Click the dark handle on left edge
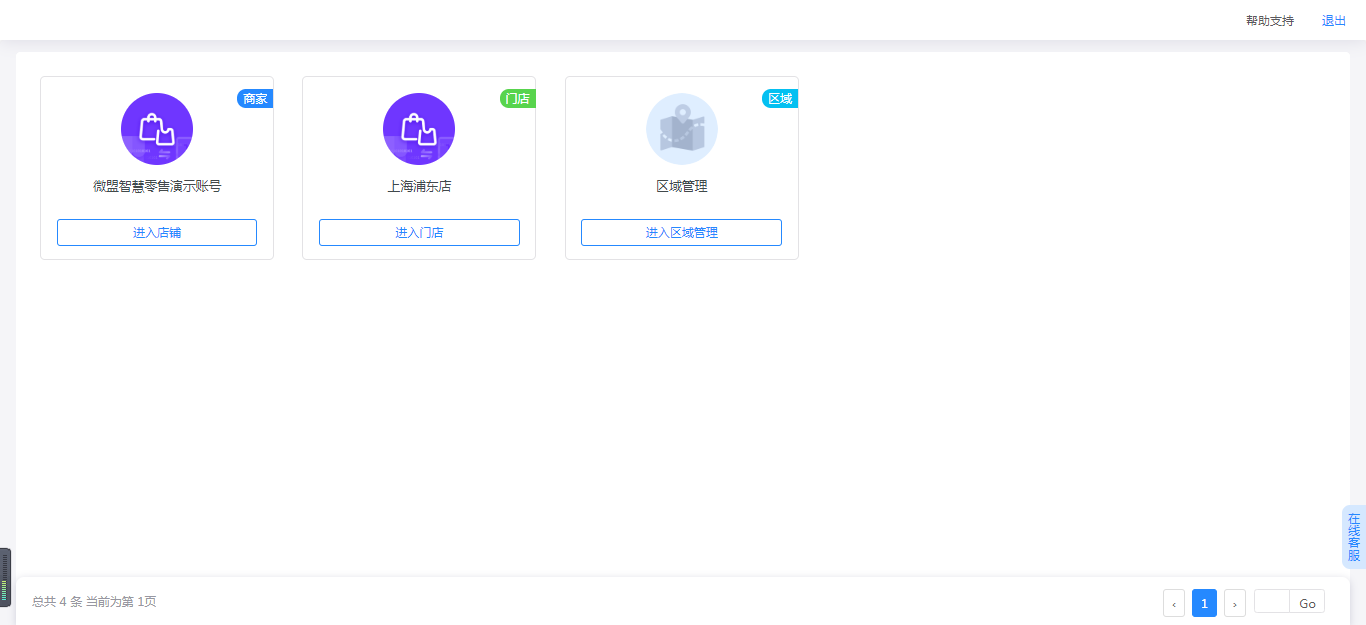 coord(5,577)
